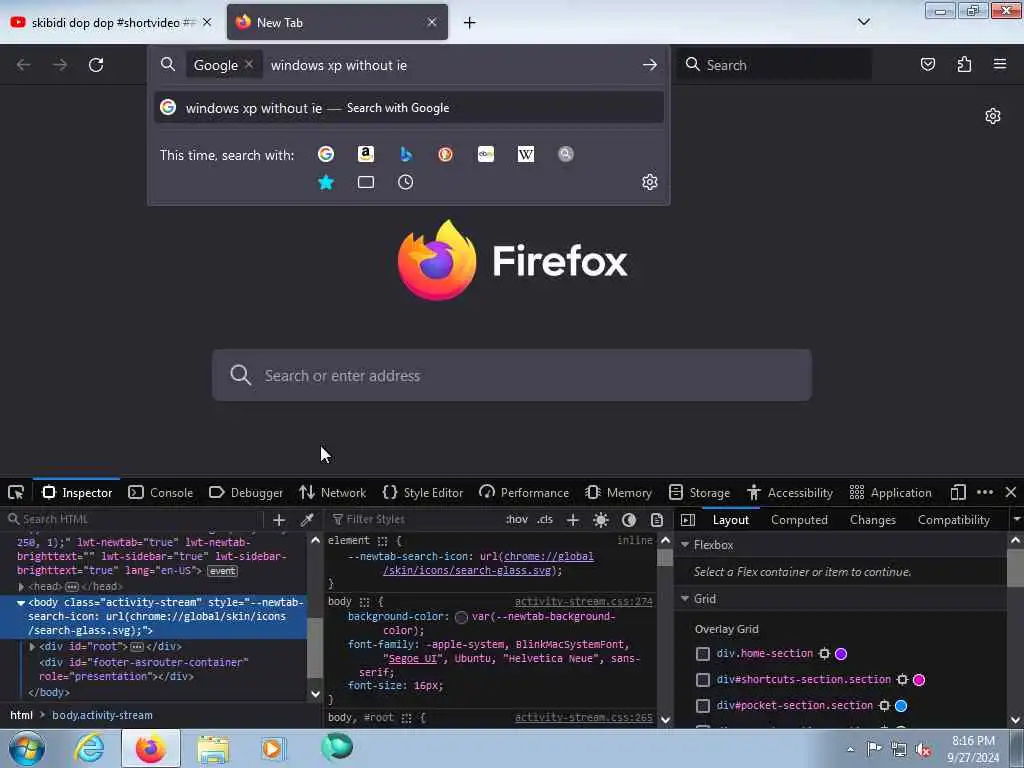Select the 'windows xp without ie' Google suggestion
The image size is (1024, 768).
[409, 108]
